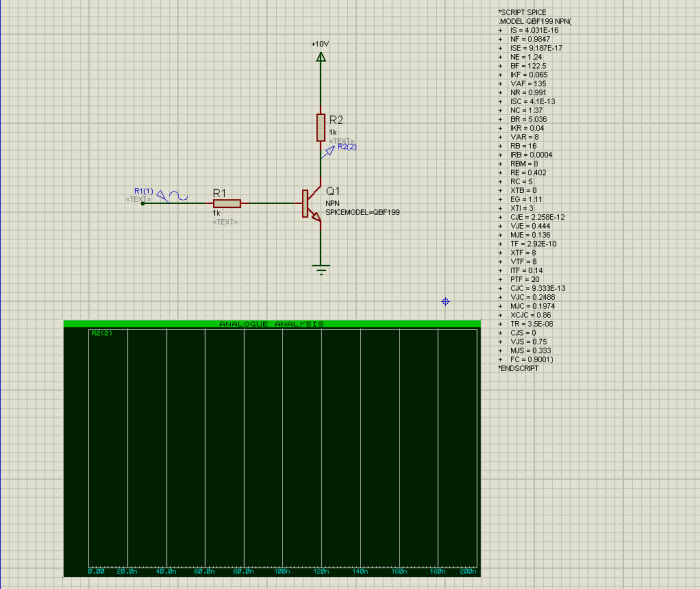Click the IS = 4.031E-16 parameter line
700x589 pixels.
pos(528,30)
